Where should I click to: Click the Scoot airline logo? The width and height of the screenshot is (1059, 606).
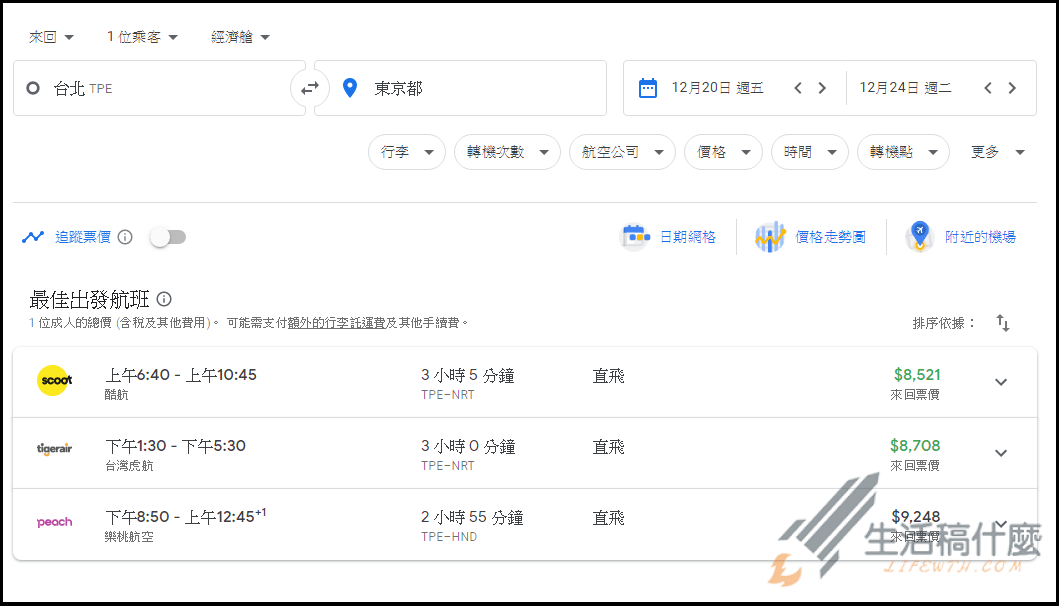click(55, 380)
